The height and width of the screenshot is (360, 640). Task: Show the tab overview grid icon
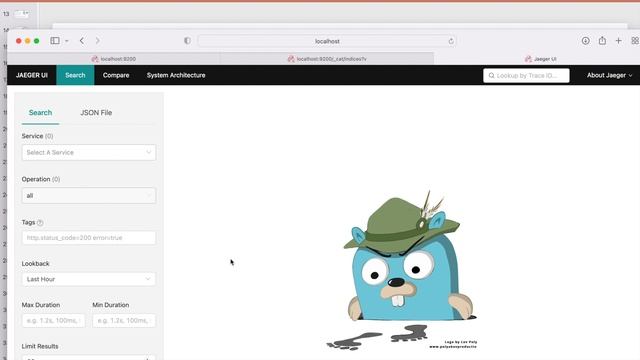635,41
